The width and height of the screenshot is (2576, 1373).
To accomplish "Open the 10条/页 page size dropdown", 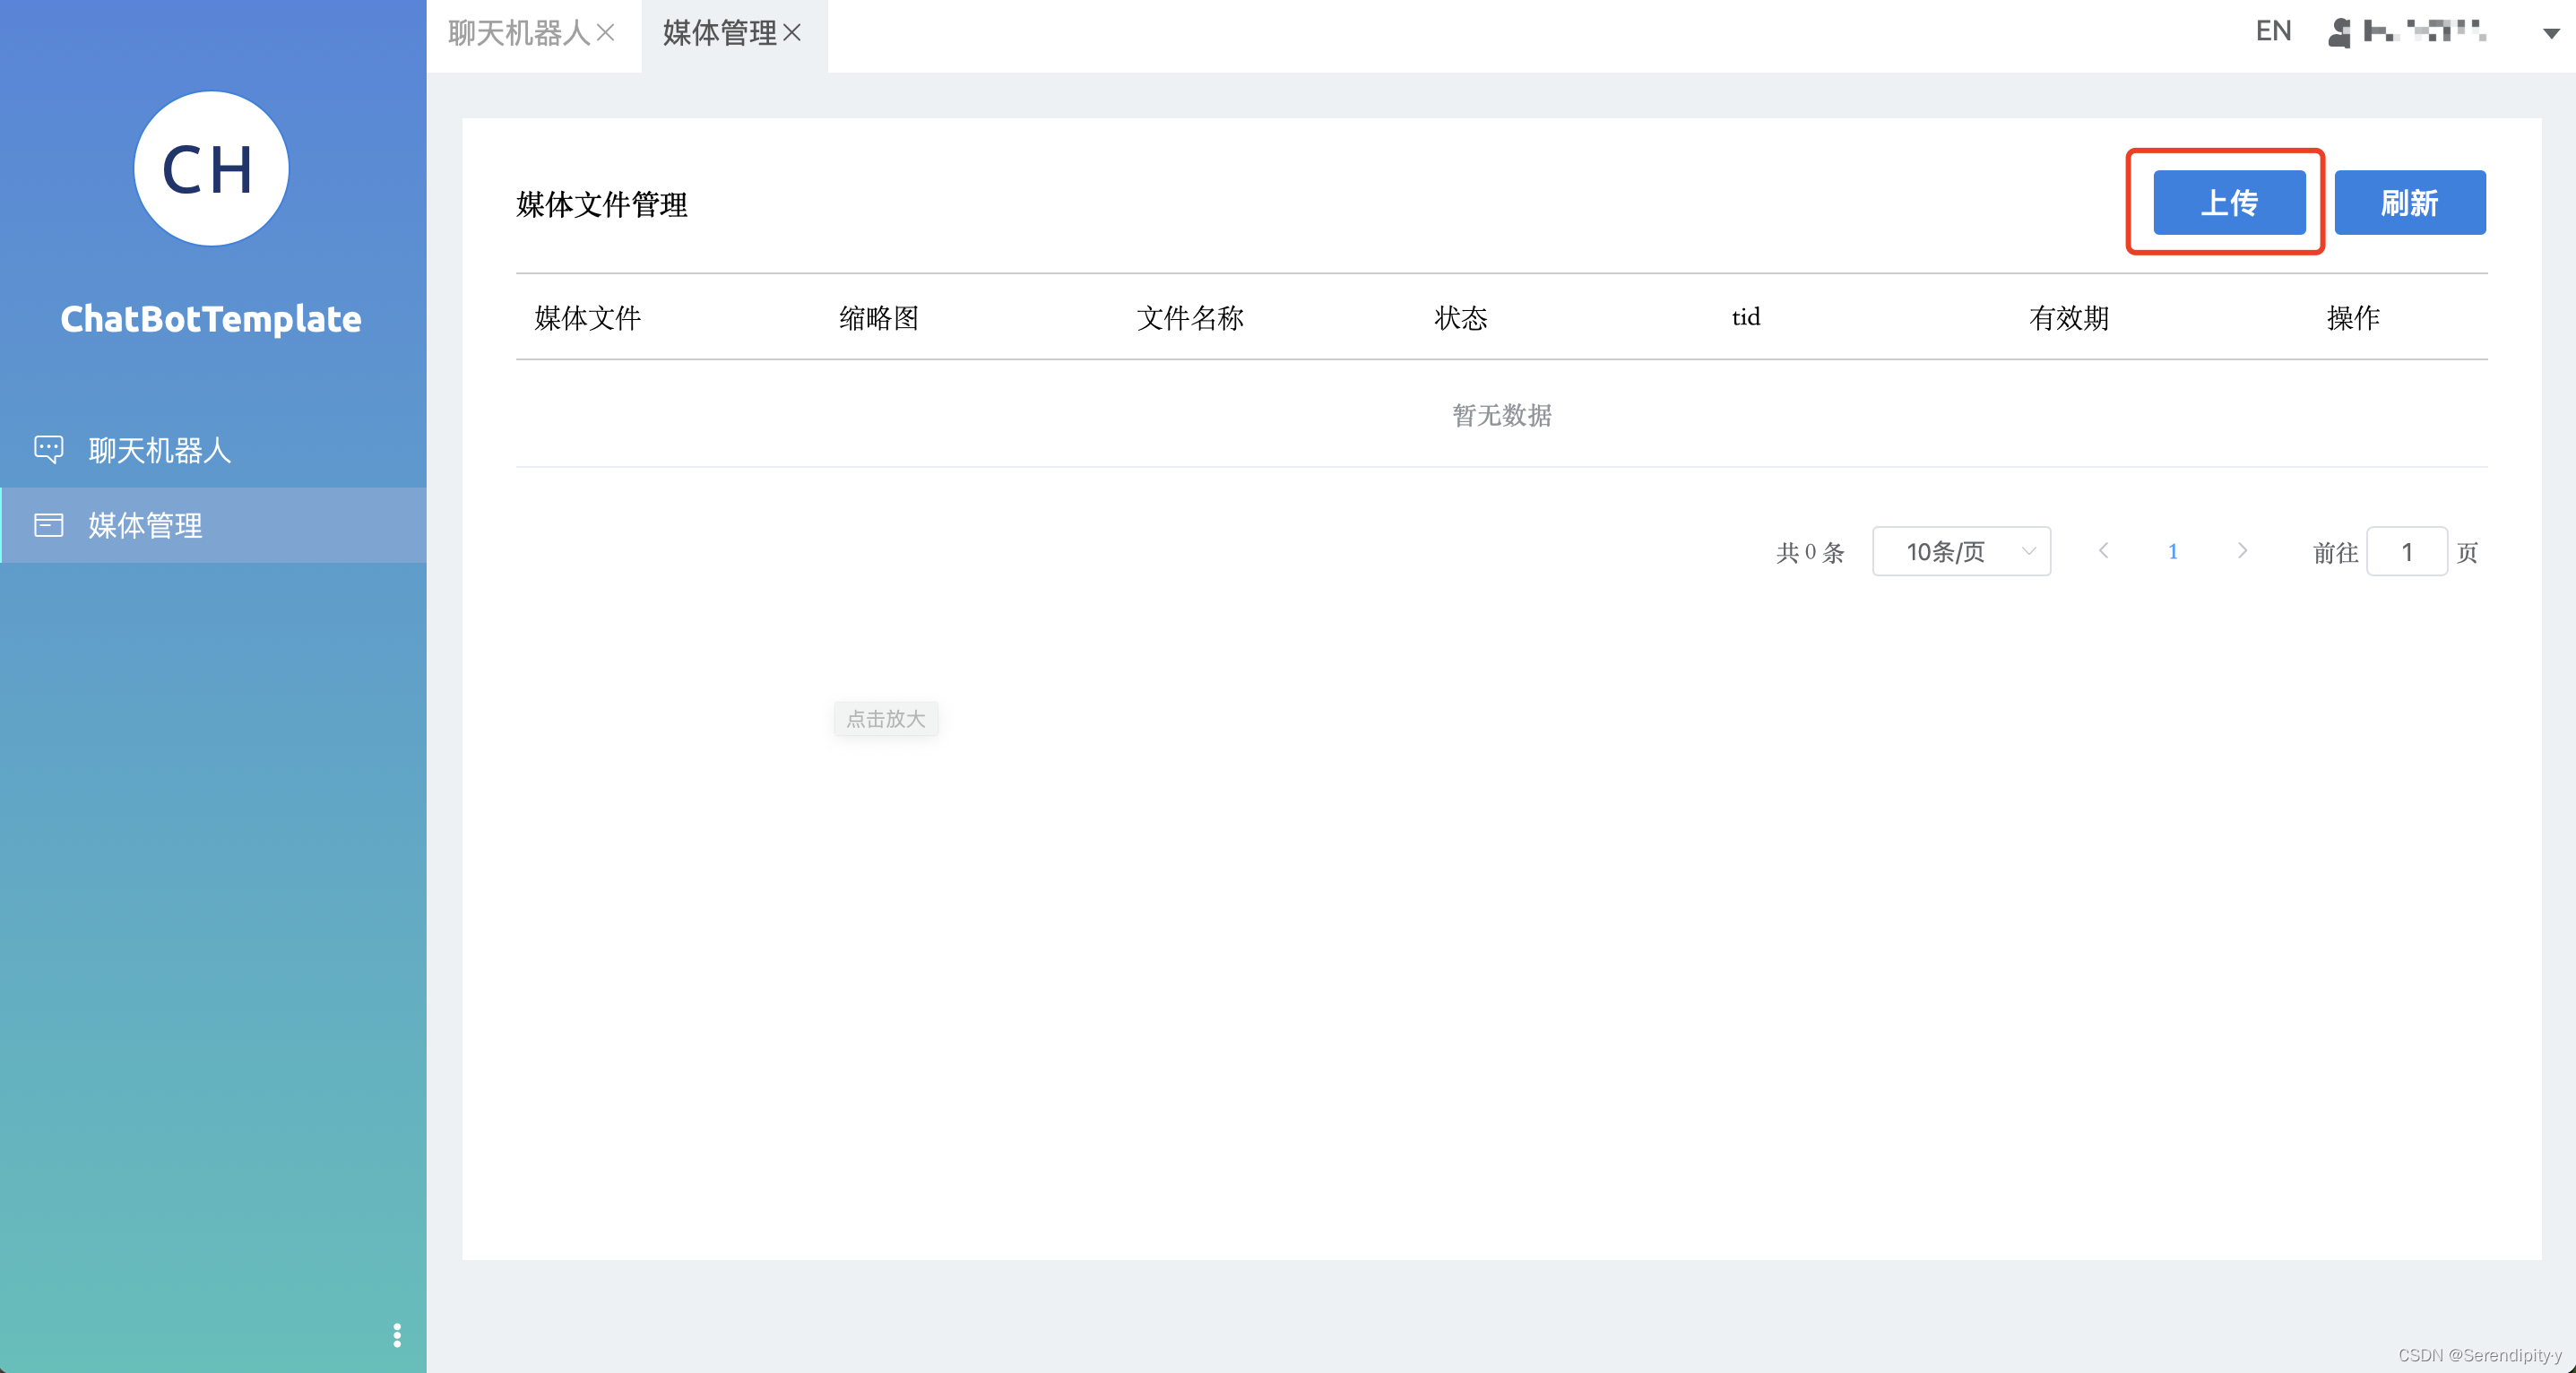I will 1961,551.
